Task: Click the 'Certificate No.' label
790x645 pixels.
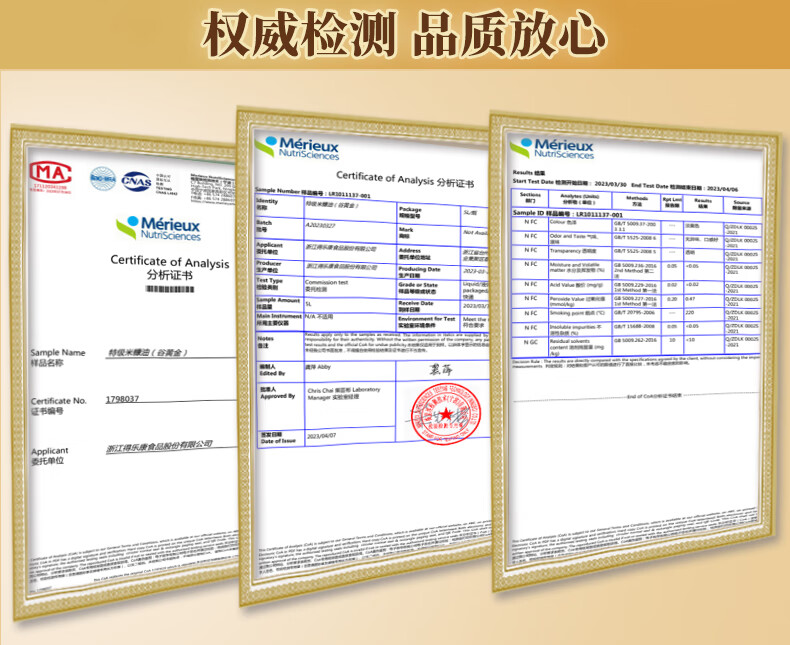Action: (x=59, y=401)
